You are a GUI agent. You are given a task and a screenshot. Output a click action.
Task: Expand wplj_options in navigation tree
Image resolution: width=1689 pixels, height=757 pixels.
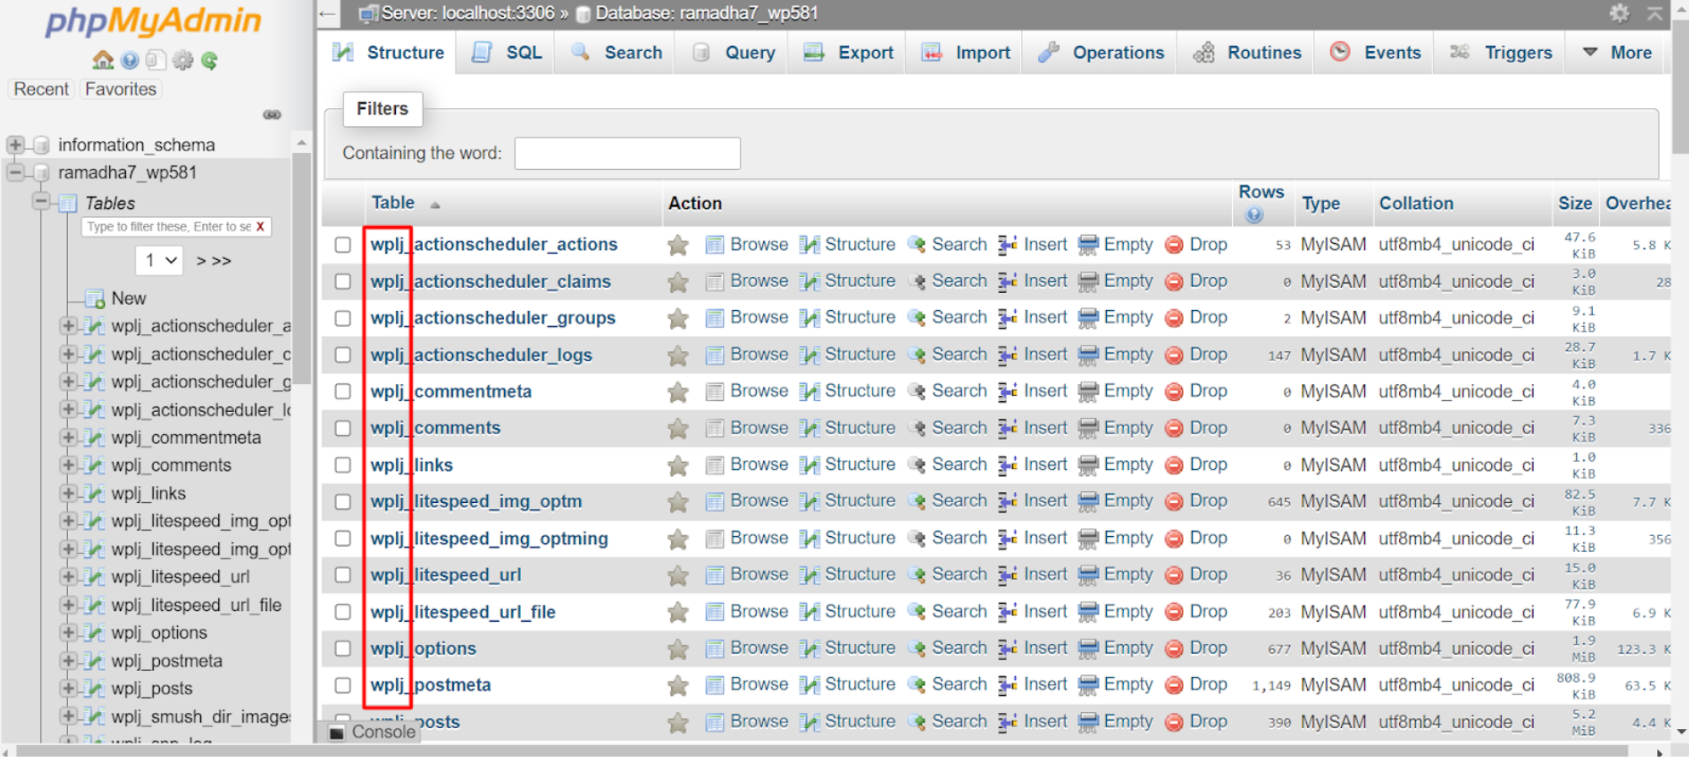coord(68,633)
